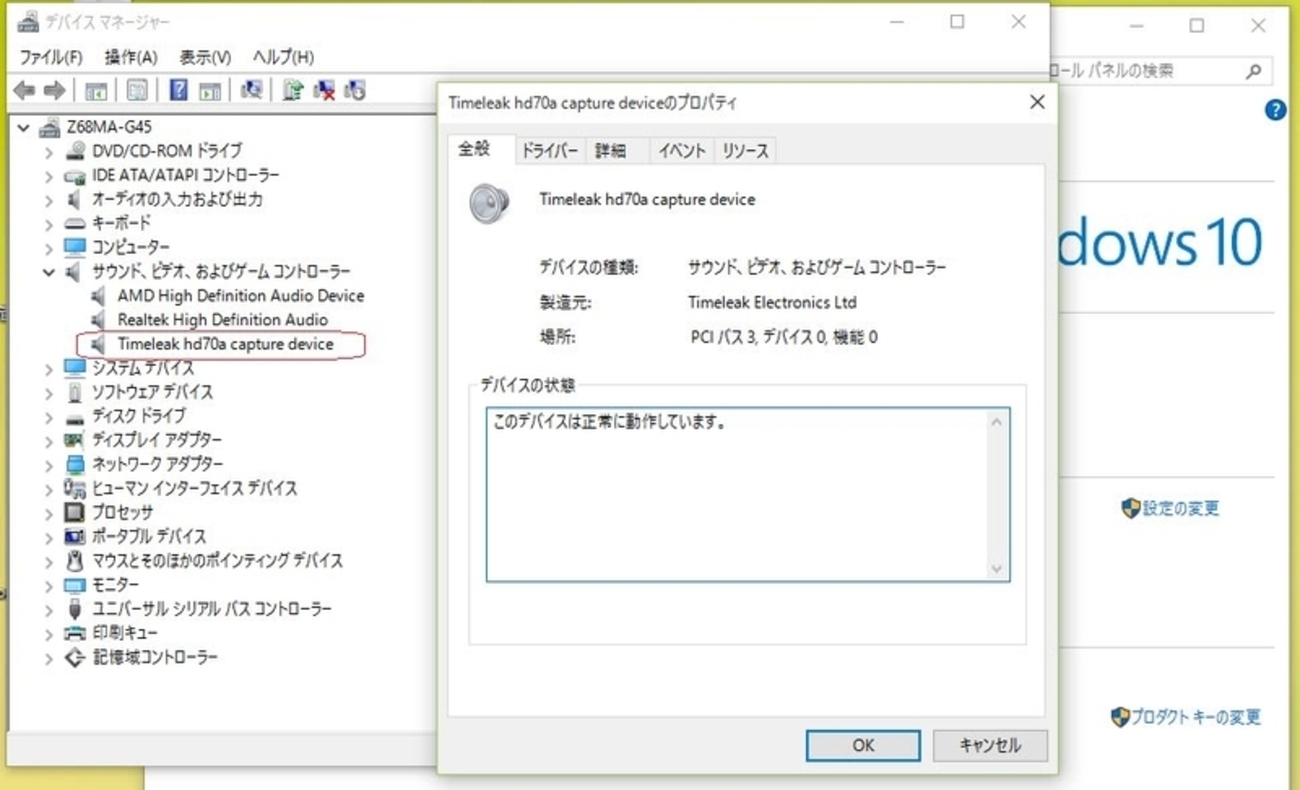Viewport: 1300px width, 790px height.
Task: Click the device status scrollbar down arrow
Action: (996, 568)
